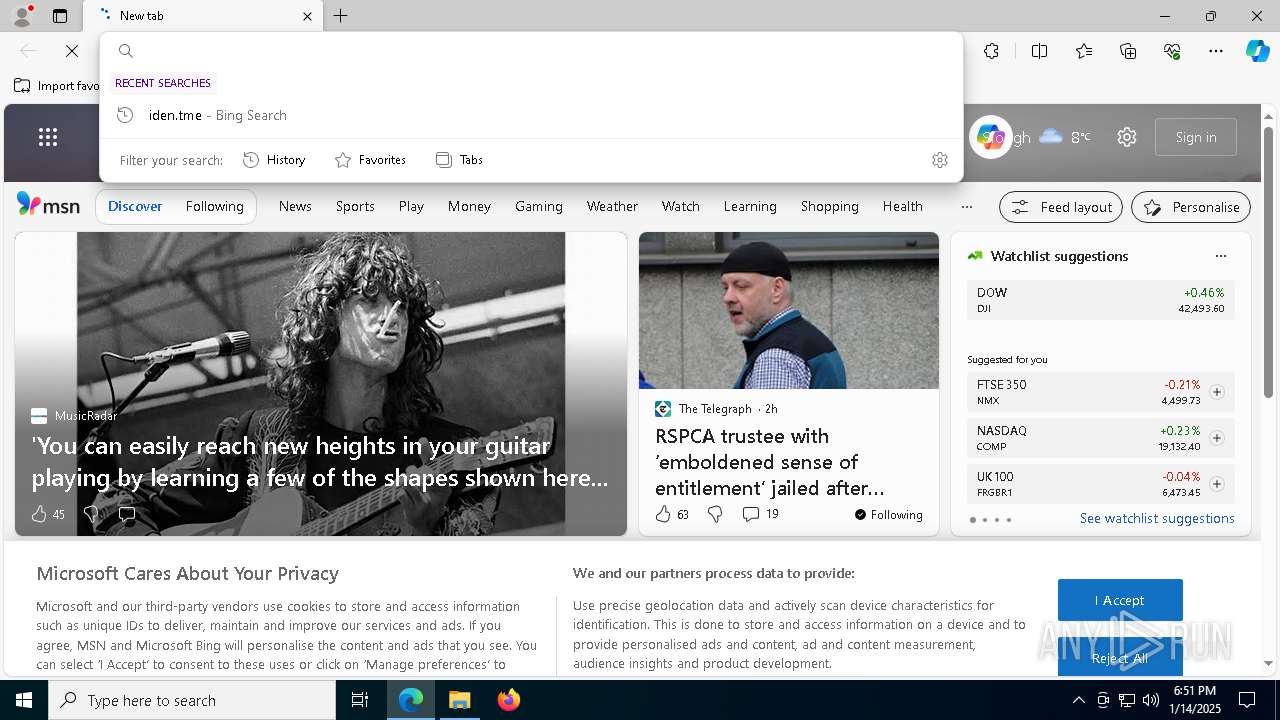Open the DOW stock row
Viewport: 1280px width, 720px height.
tap(1100, 300)
